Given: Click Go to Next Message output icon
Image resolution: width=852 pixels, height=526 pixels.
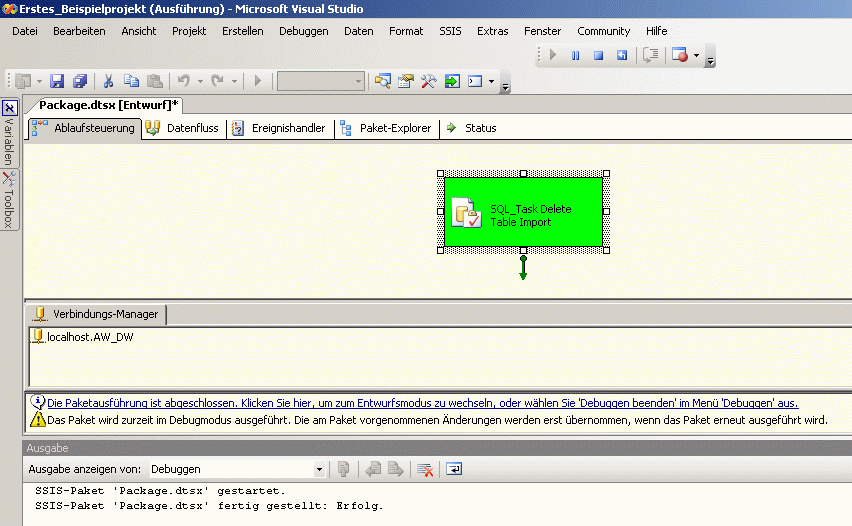Looking at the screenshot, I should 396,469.
